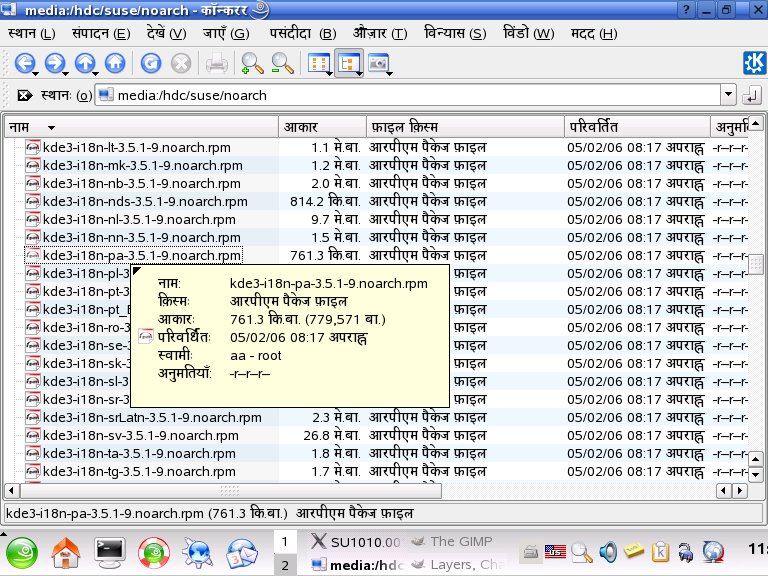
Task: Click the vertical scrollbar handle
Action: [756, 264]
